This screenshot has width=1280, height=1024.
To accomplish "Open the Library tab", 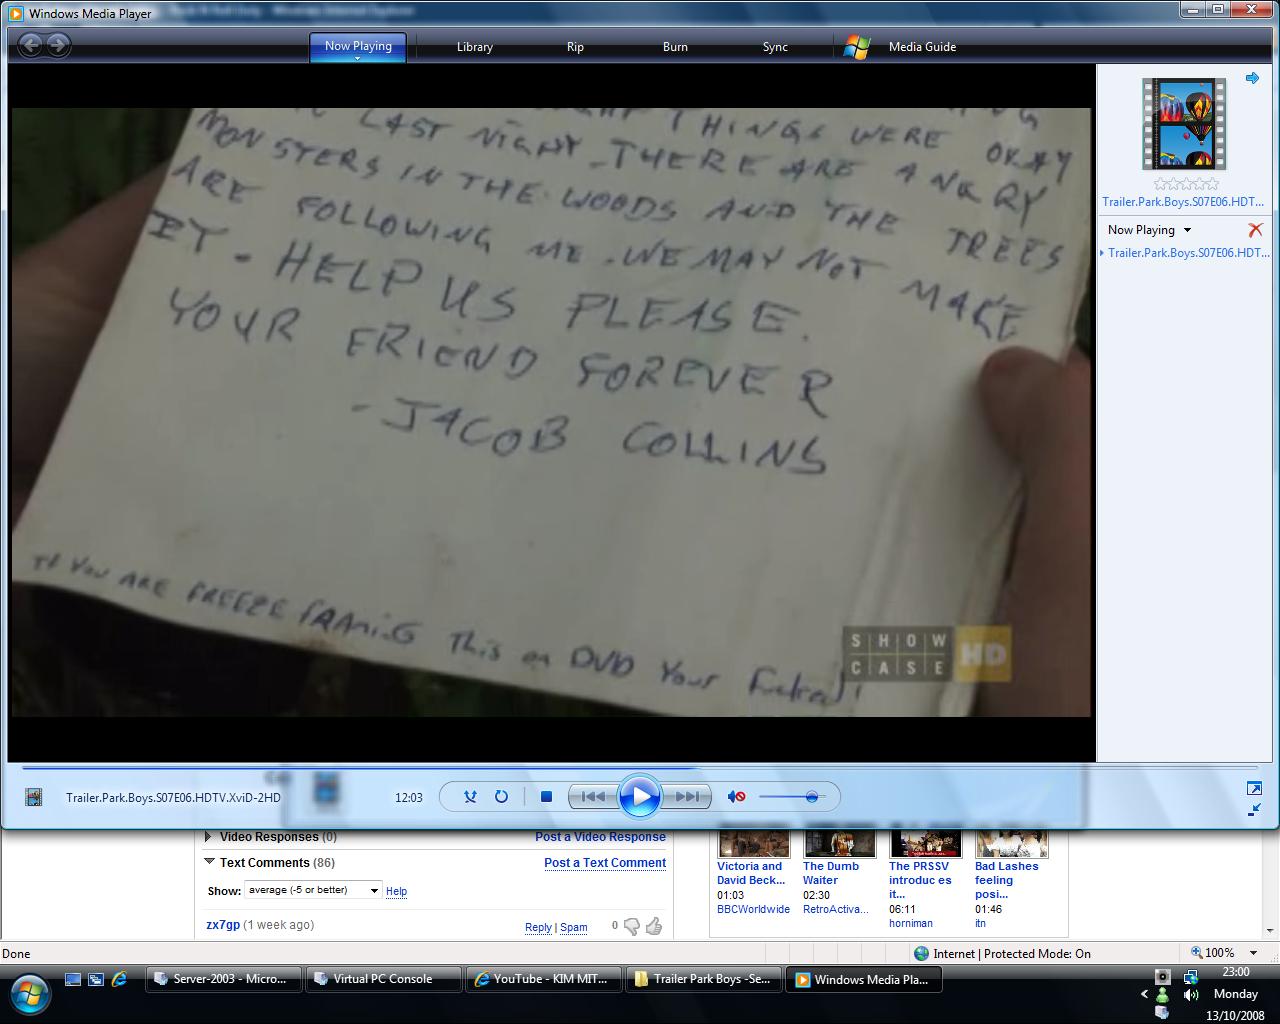I will click(474, 47).
